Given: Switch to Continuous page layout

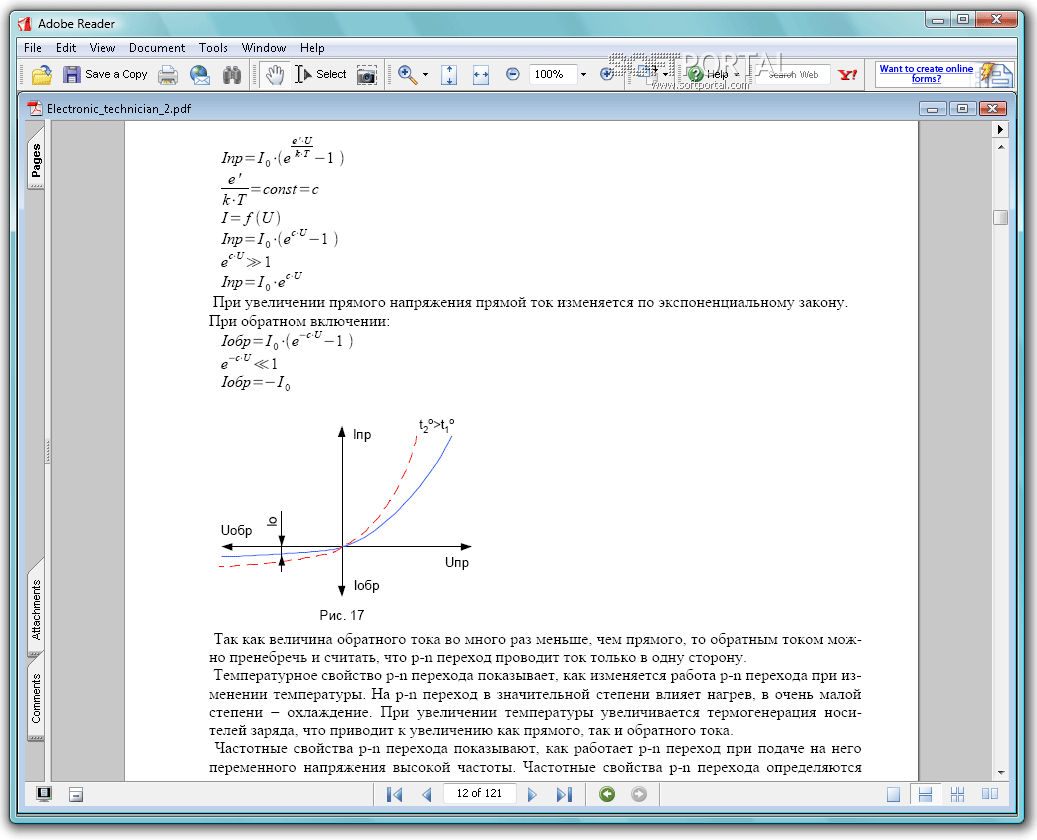Looking at the screenshot, I should 925,794.
